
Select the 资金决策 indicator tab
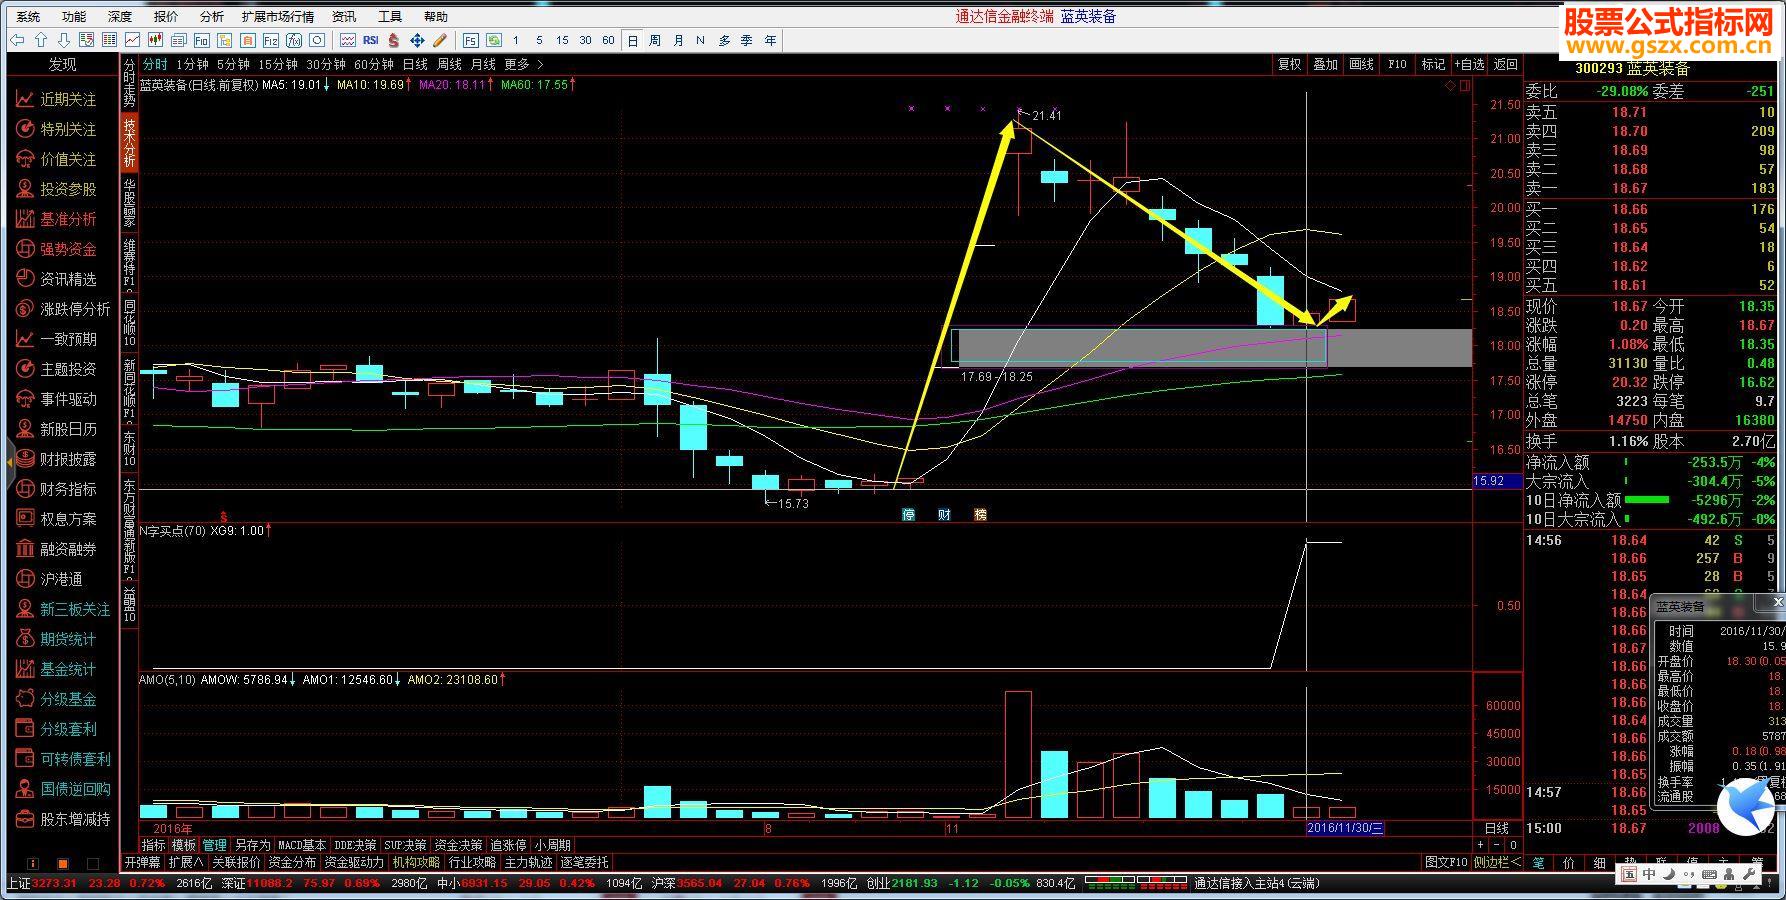(x=459, y=845)
